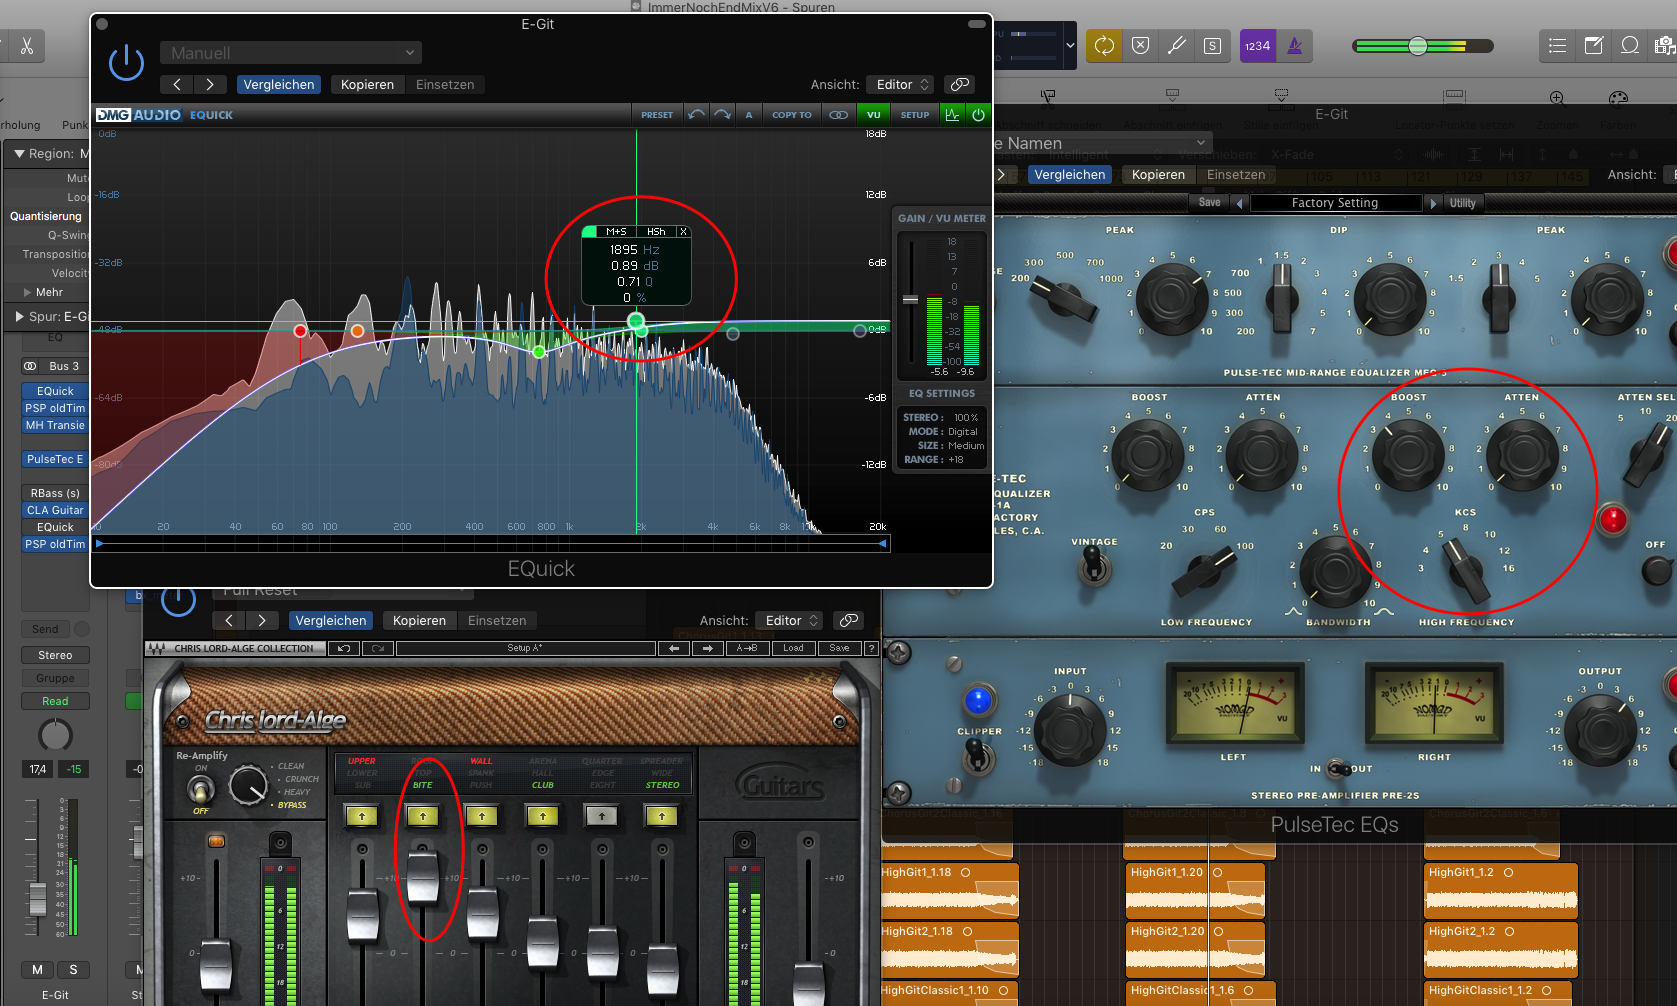
Task: Click Vergleichen in the EQuick window
Action: pos(279,85)
